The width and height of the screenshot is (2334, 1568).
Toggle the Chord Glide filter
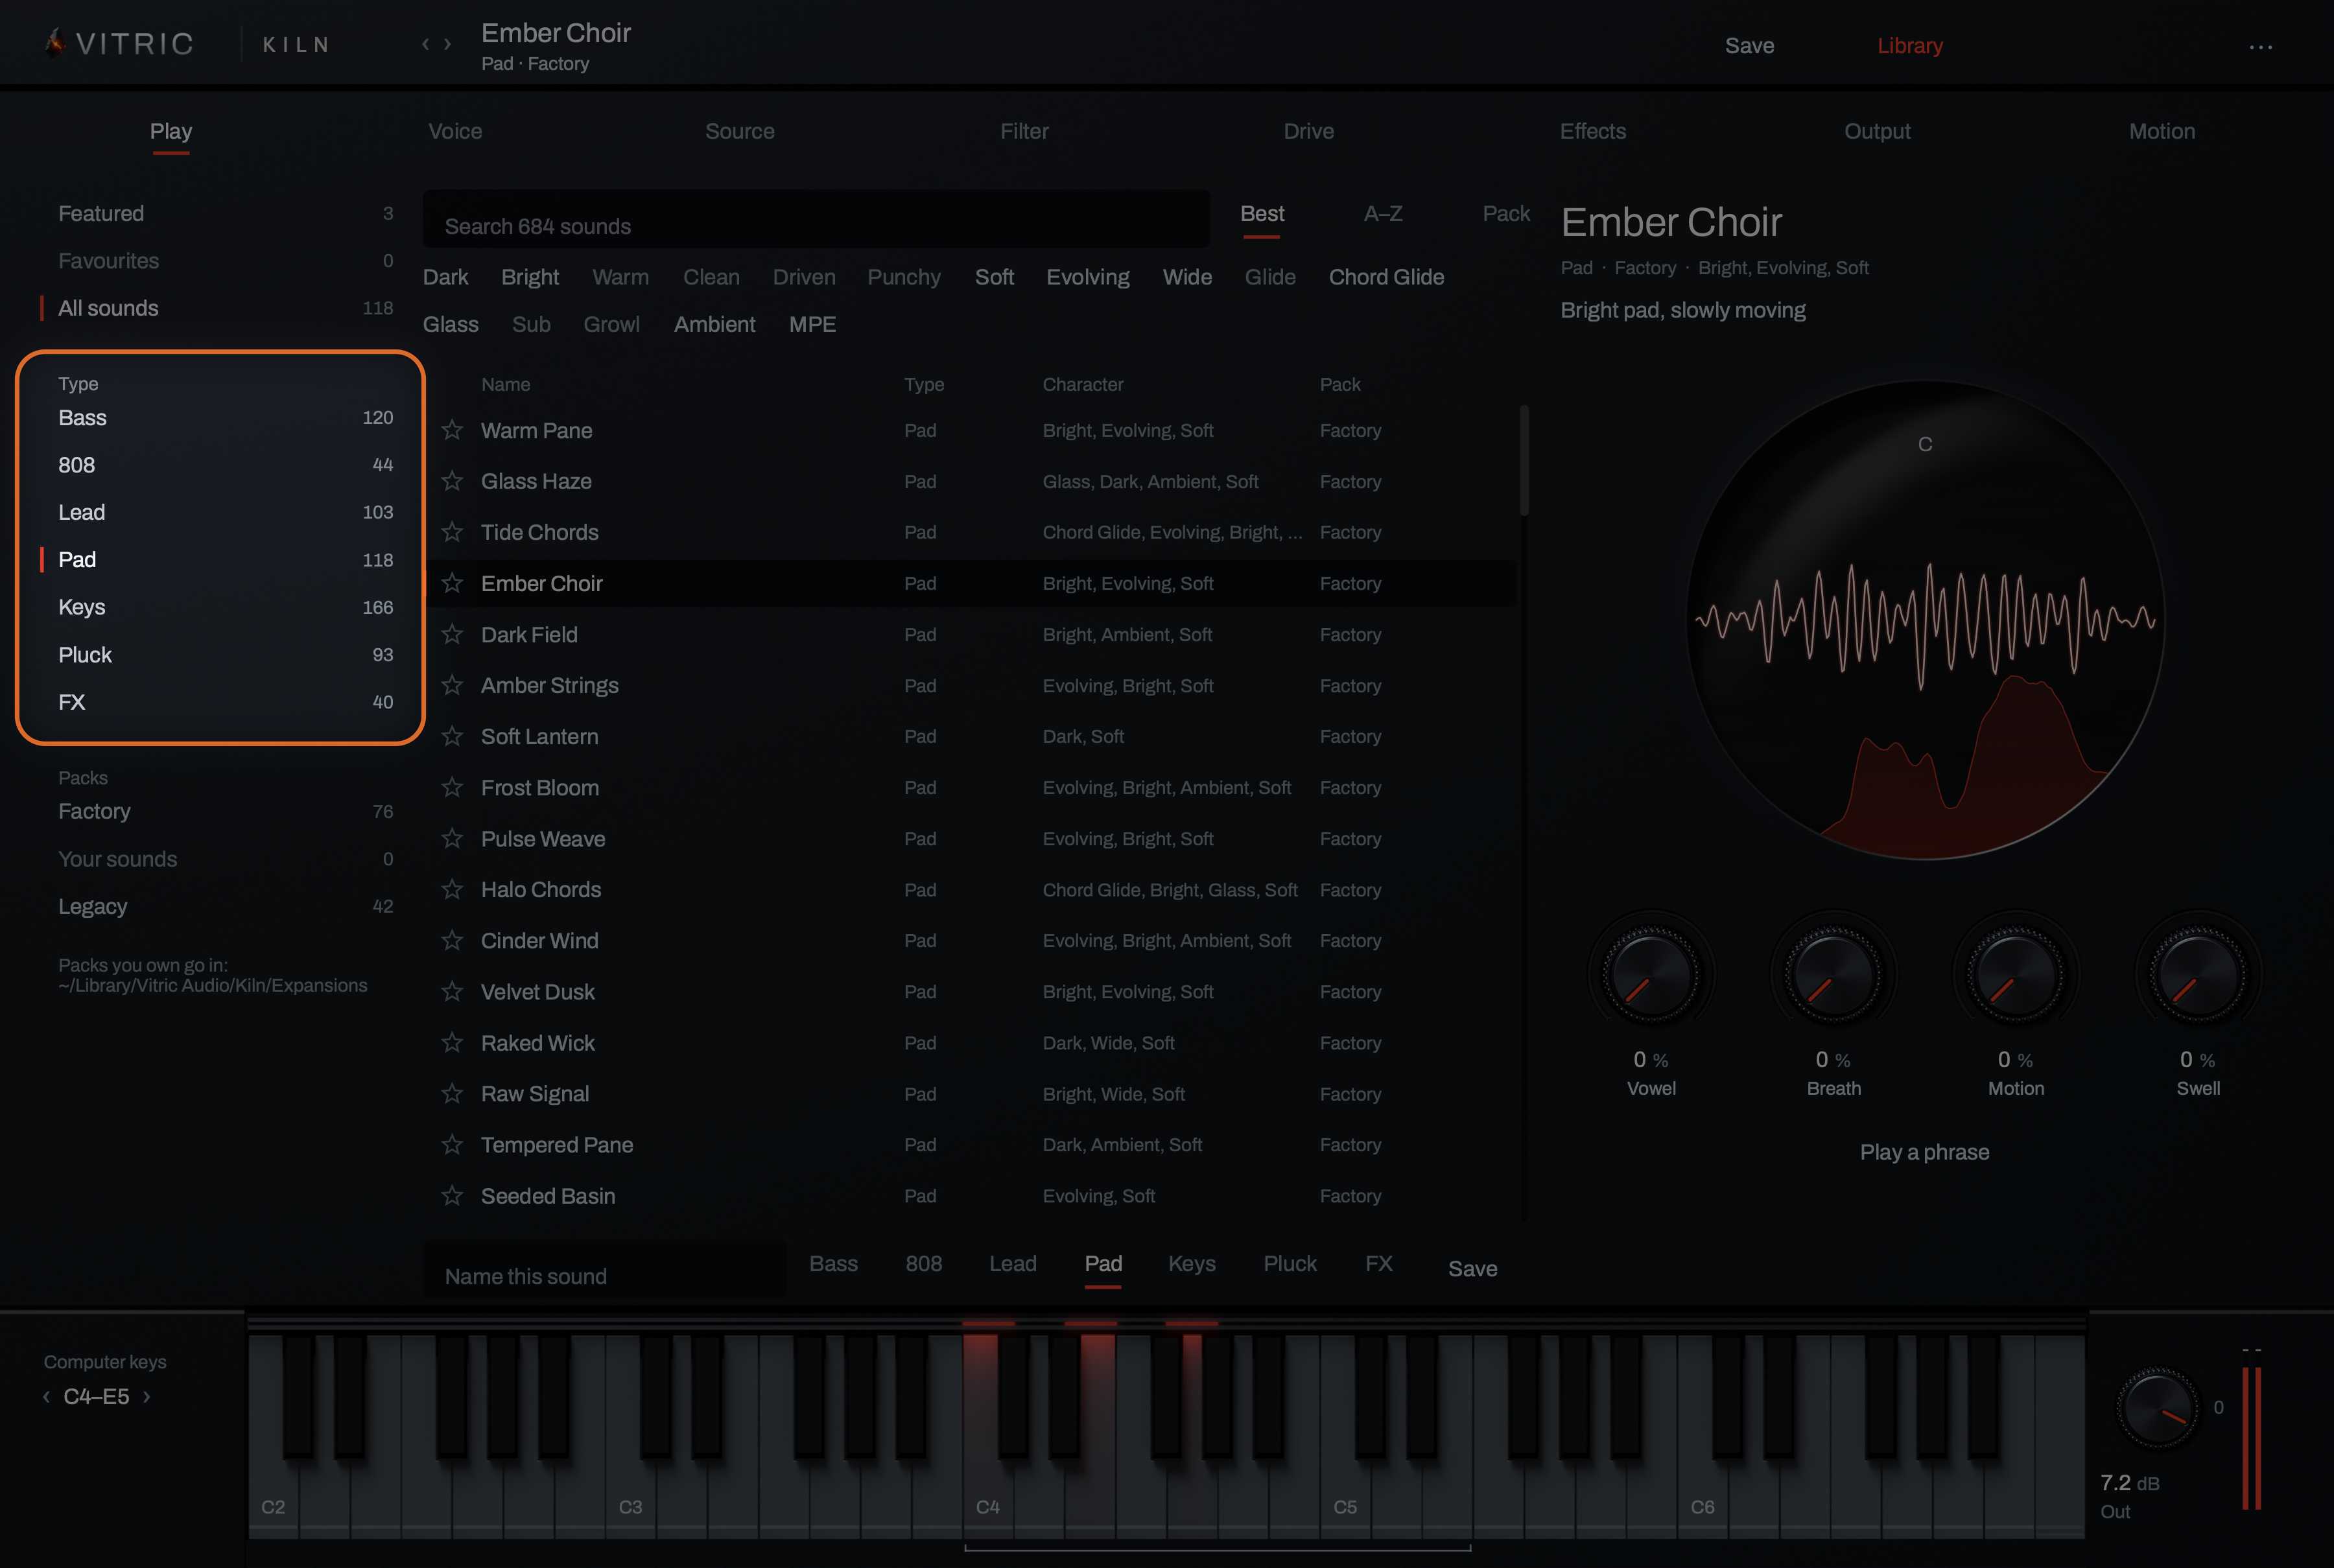tap(1386, 277)
